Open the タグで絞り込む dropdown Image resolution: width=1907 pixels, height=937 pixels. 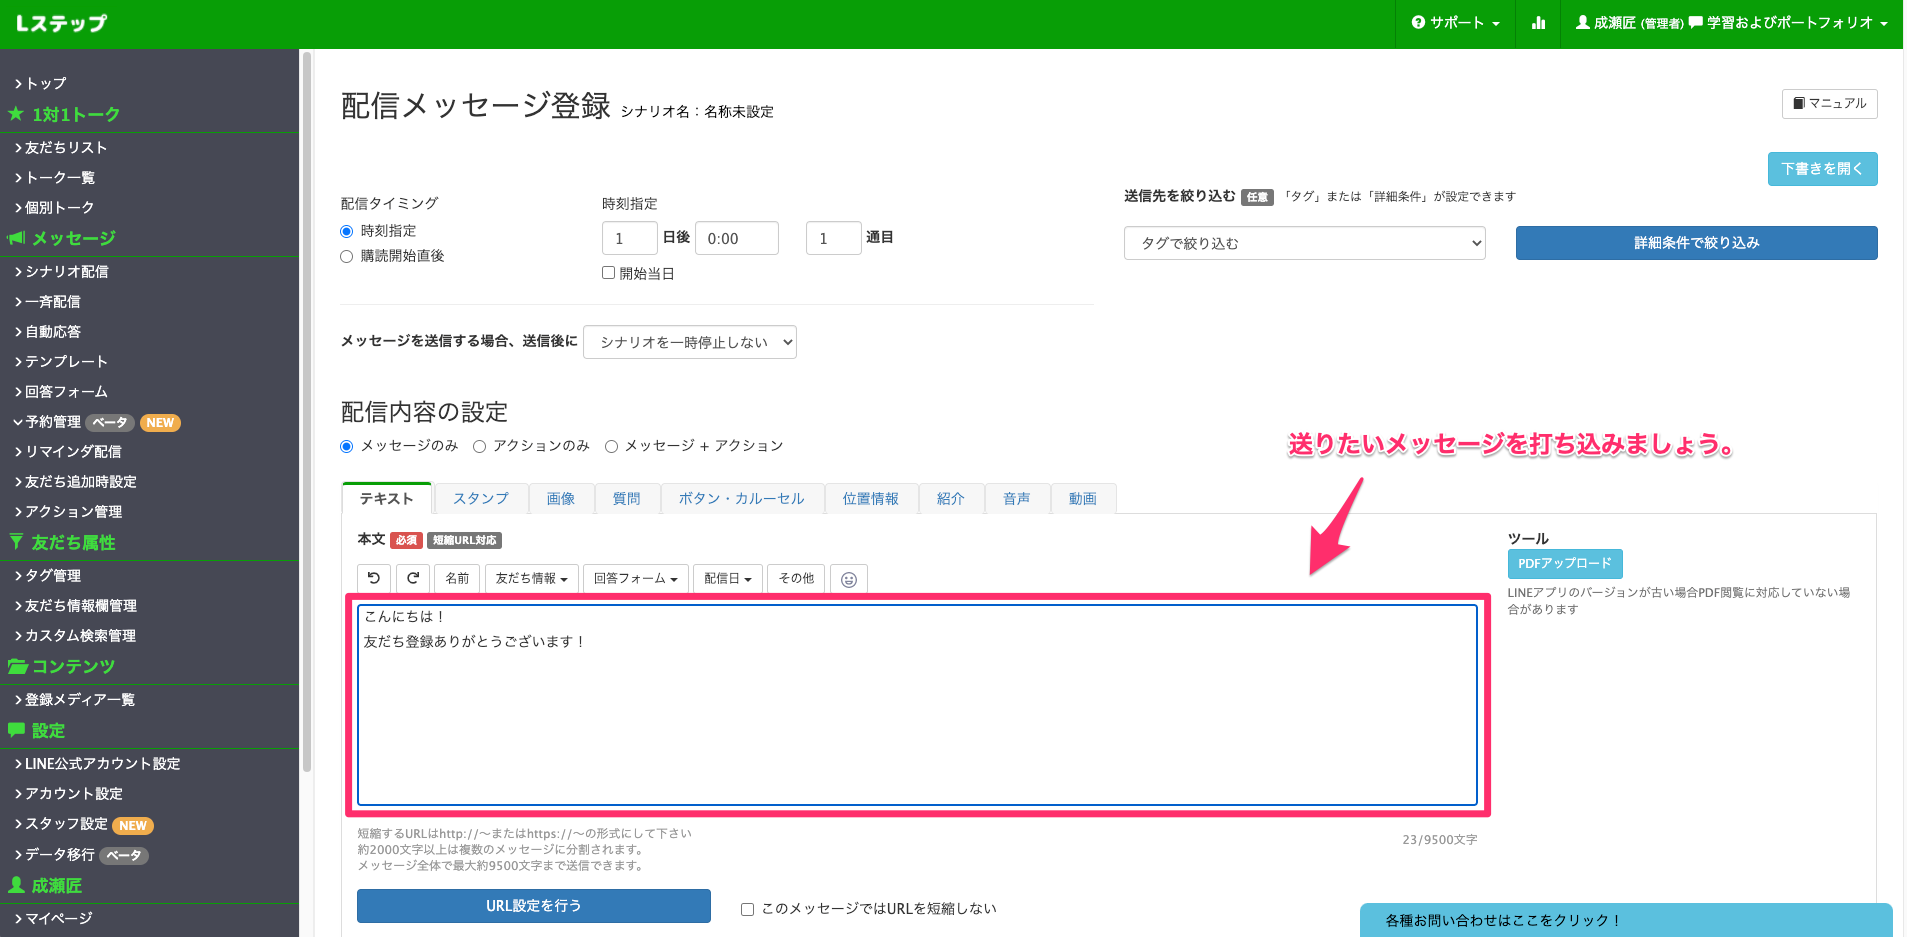(1304, 242)
